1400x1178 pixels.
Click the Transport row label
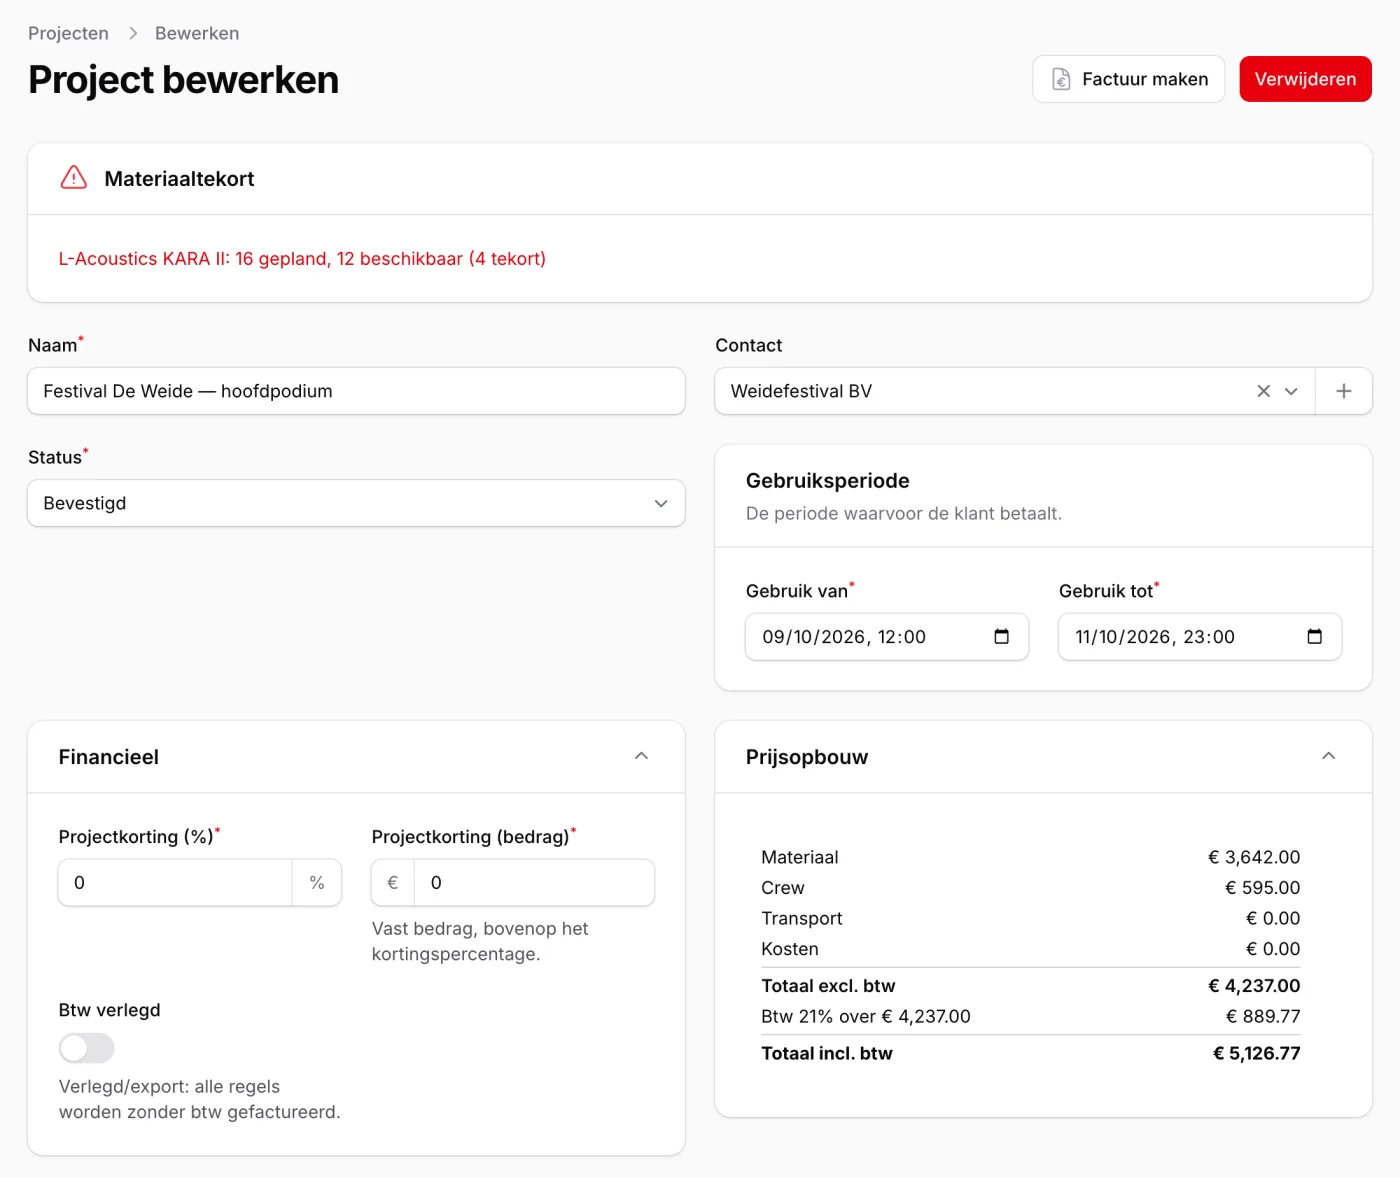tap(801, 918)
